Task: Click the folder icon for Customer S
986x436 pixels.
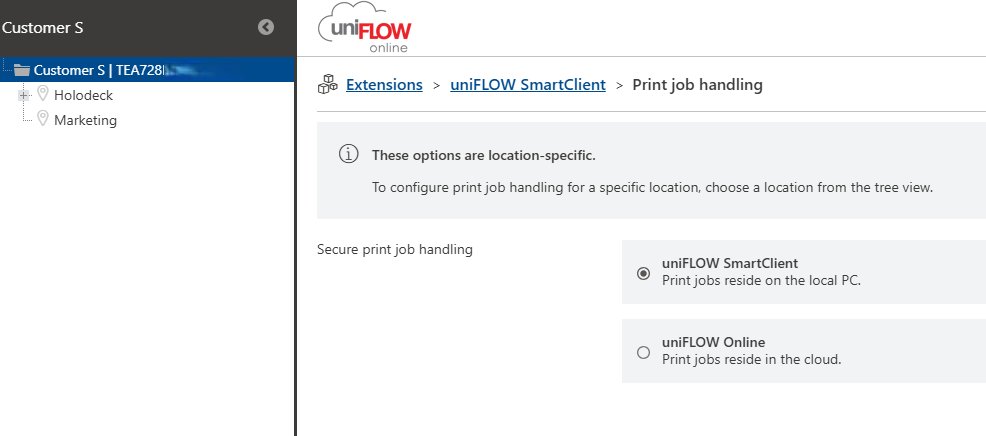Action: pos(22,70)
